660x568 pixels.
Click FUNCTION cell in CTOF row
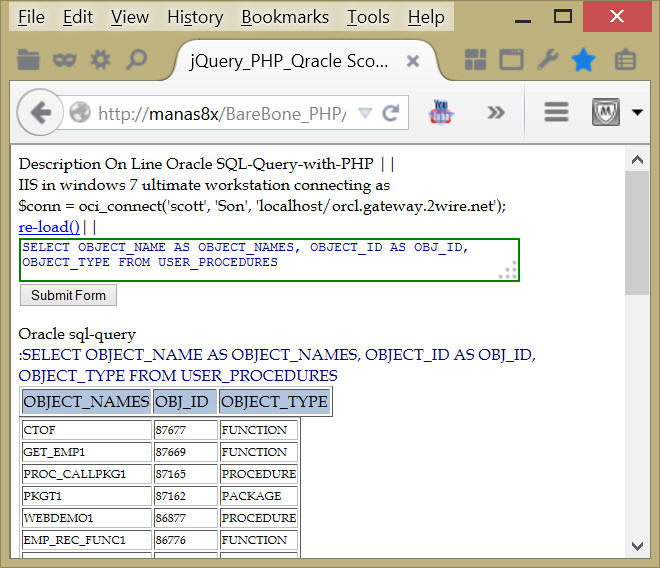(x=259, y=430)
